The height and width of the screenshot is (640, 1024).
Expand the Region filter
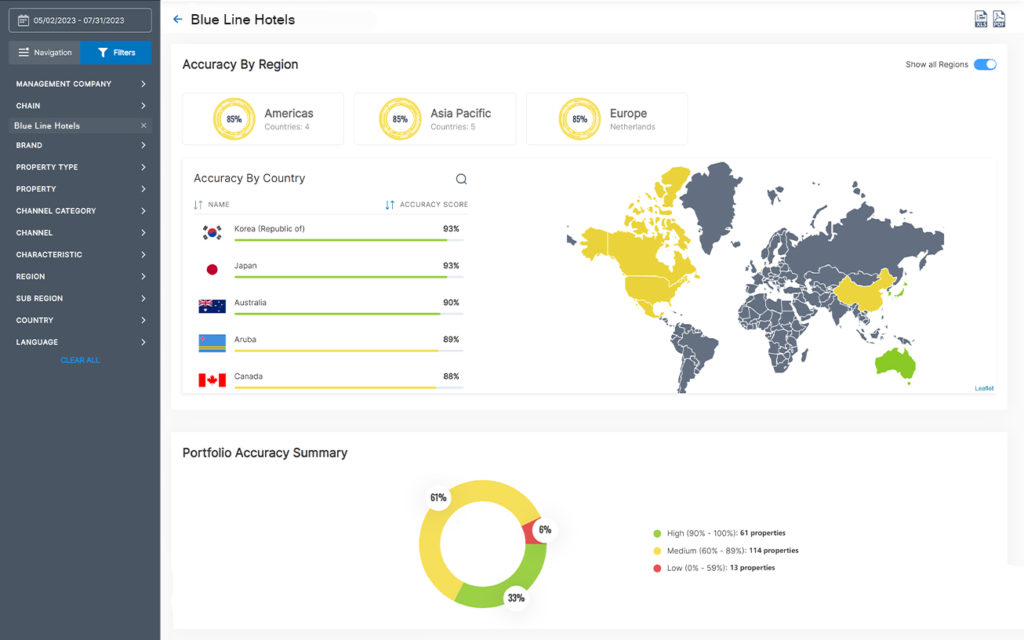point(80,276)
